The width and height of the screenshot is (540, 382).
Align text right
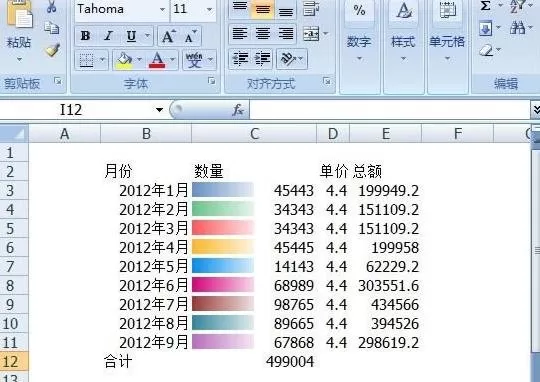click(x=286, y=34)
